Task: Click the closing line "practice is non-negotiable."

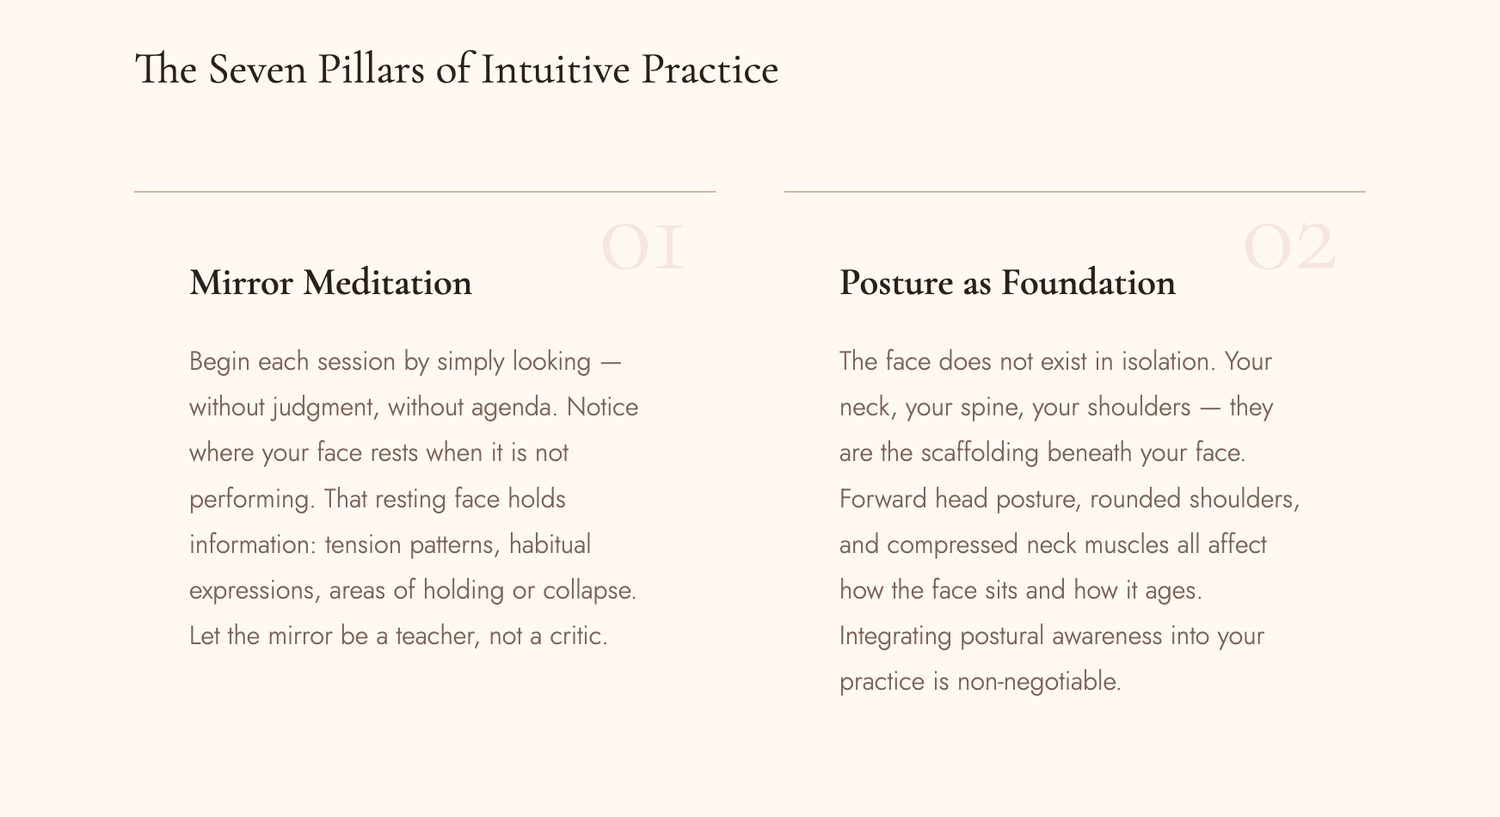Action: (980, 682)
